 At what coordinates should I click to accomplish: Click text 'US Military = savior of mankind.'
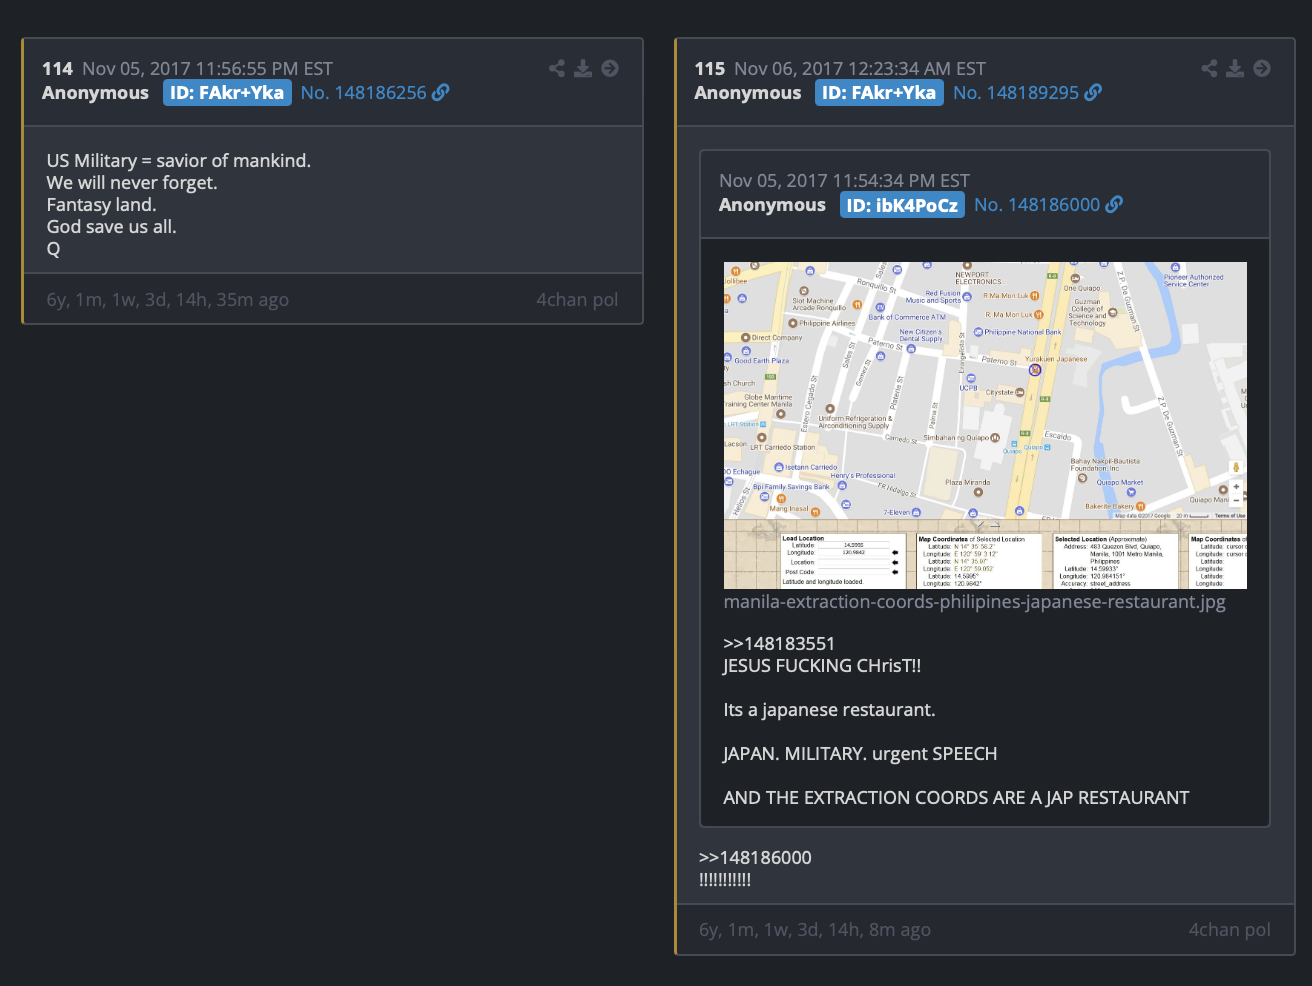[179, 161]
